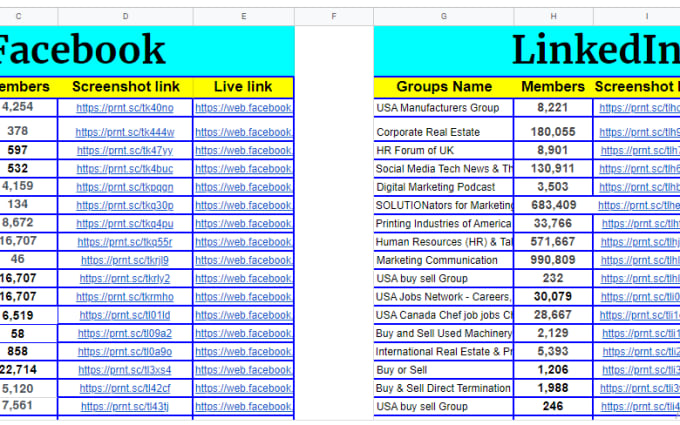Open screenshot link in Marketing Communication row
The height and width of the screenshot is (425, 680).
click(640, 260)
